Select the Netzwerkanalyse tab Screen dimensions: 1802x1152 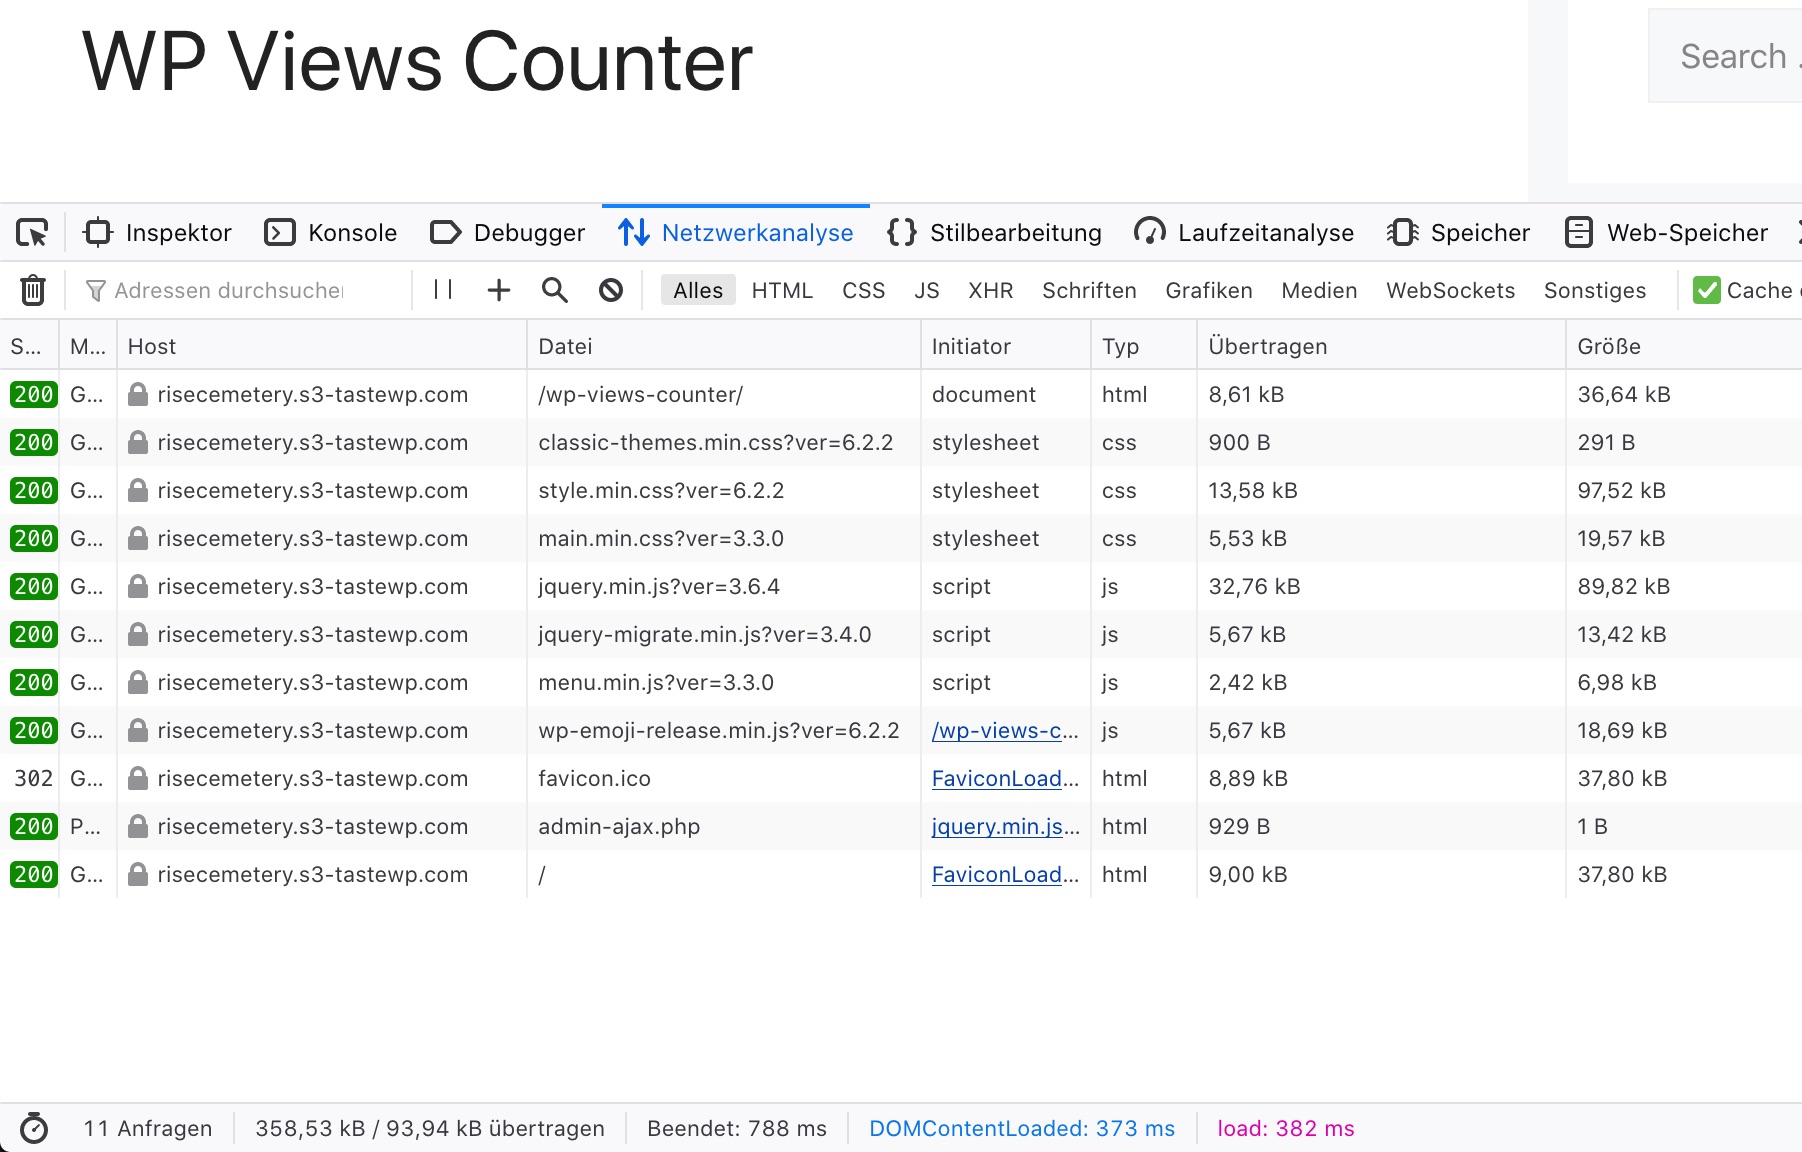(735, 233)
